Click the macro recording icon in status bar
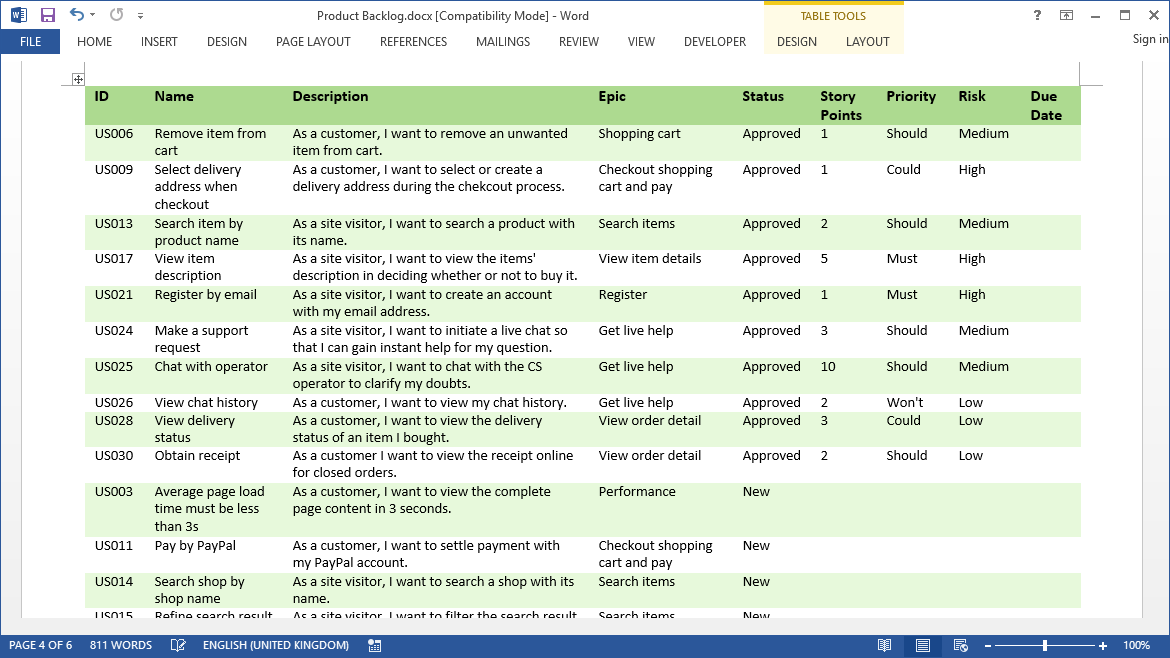This screenshot has height=658, width=1170. tap(374, 645)
